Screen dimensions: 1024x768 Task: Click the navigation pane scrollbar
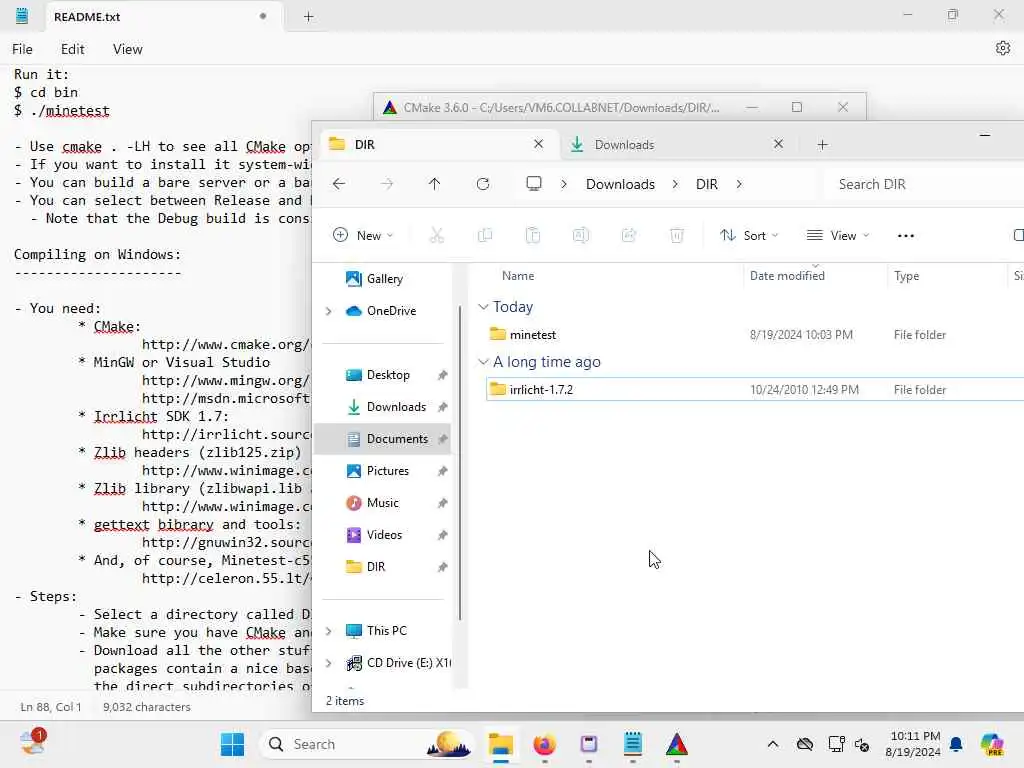(460, 462)
